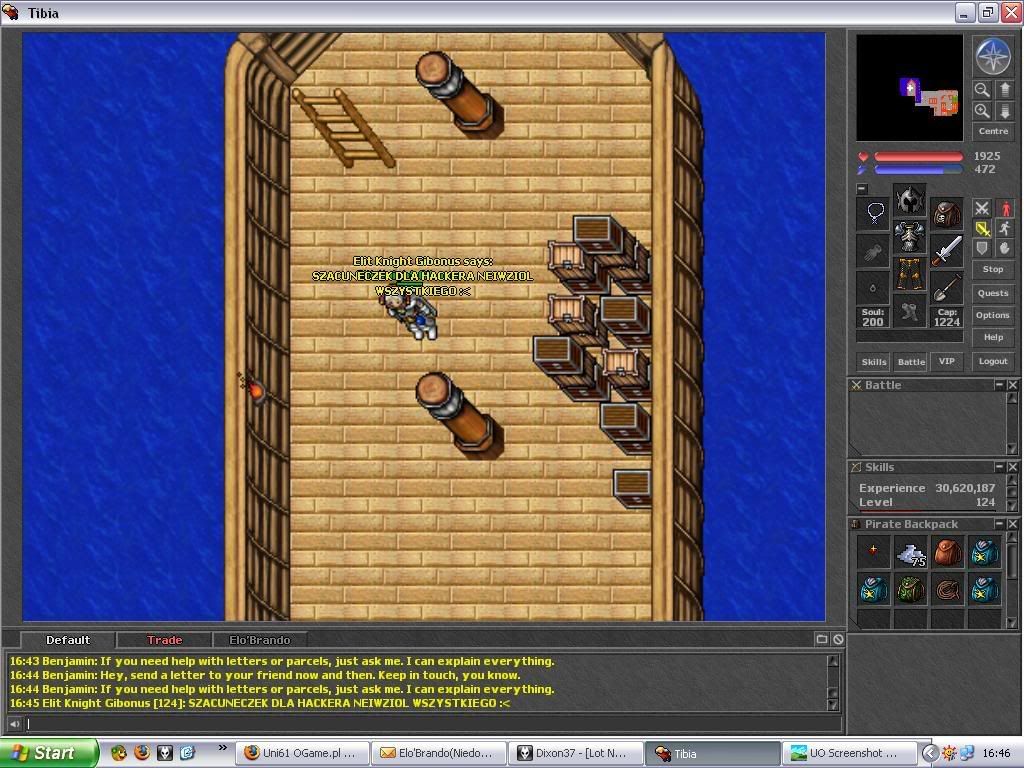Viewport: 1024px width, 768px height.
Task: Click the red heart health icon
Action: coord(863,157)
